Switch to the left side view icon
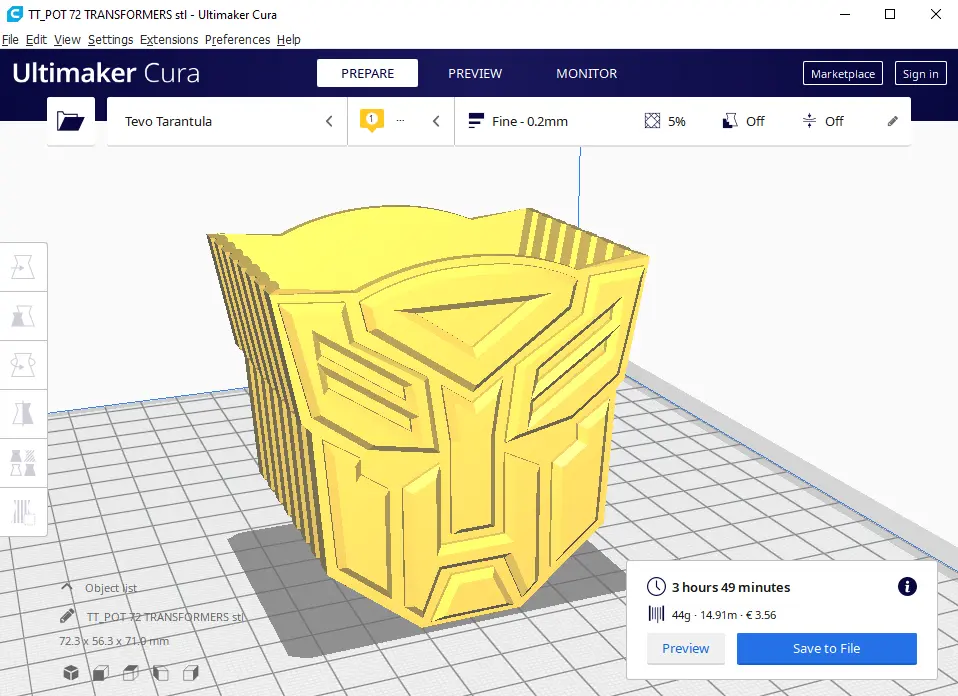Image resolution: width=958 pixels, height=696 pixels. tap(161, 673)
